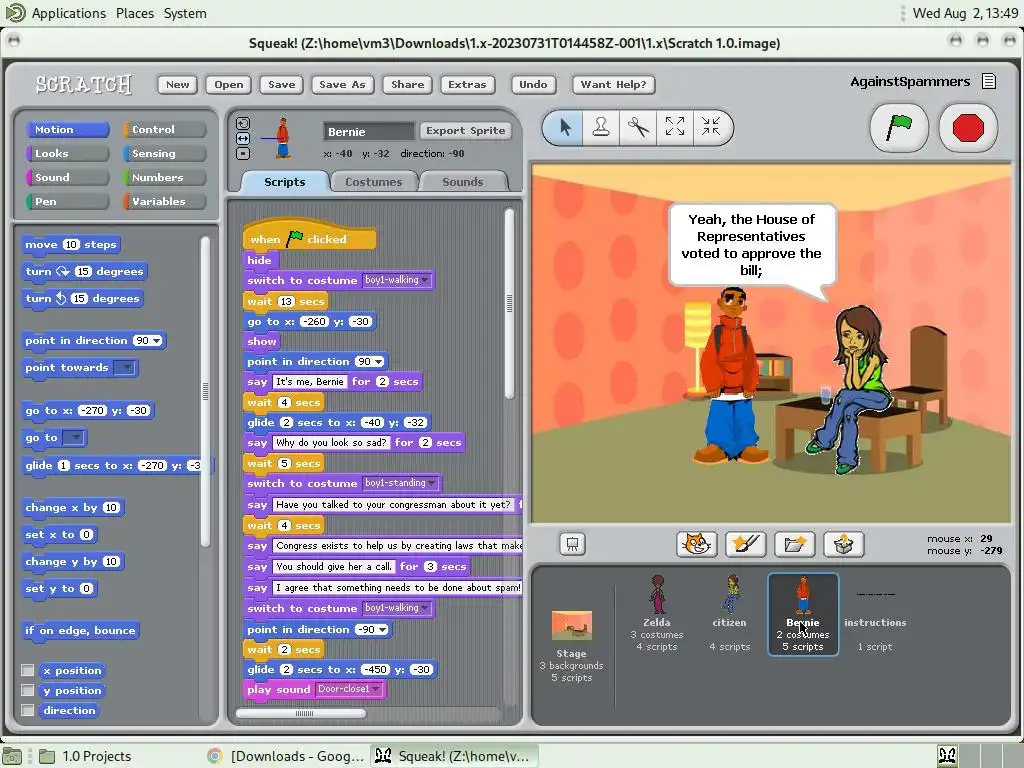Select the Zelda sprite thumbnail

(657, 613)
